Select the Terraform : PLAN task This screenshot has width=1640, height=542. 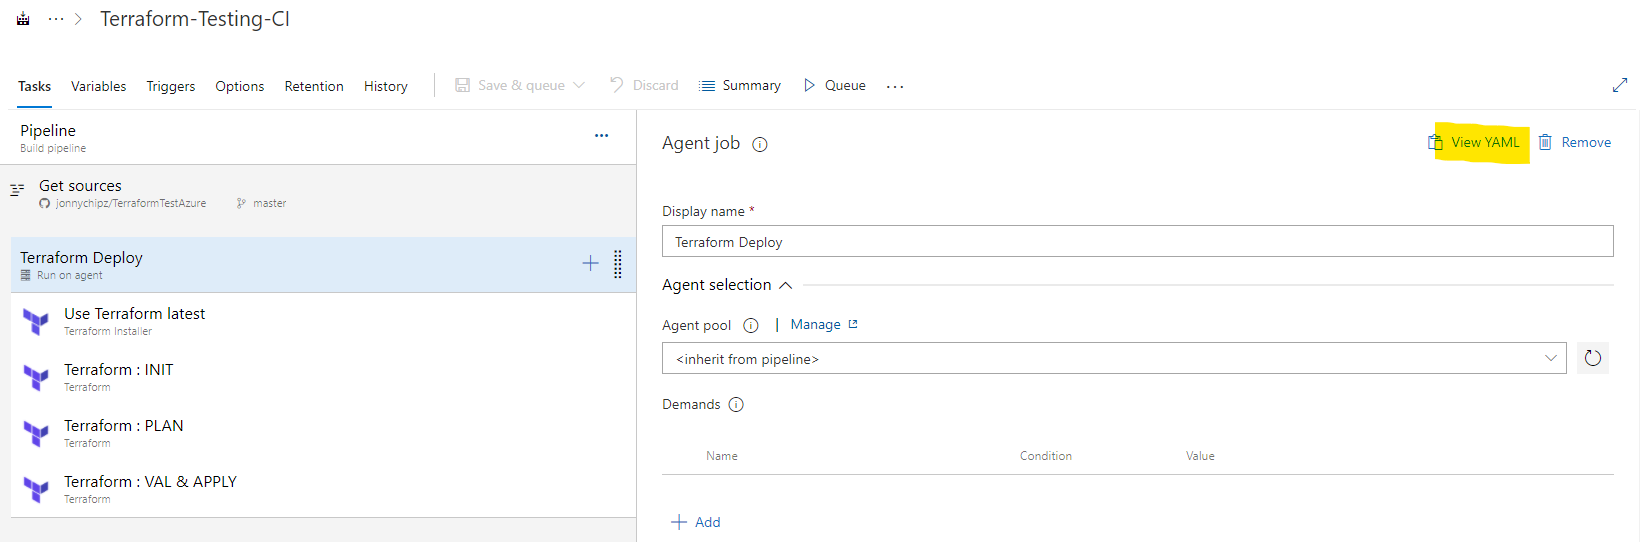(124, 426)
